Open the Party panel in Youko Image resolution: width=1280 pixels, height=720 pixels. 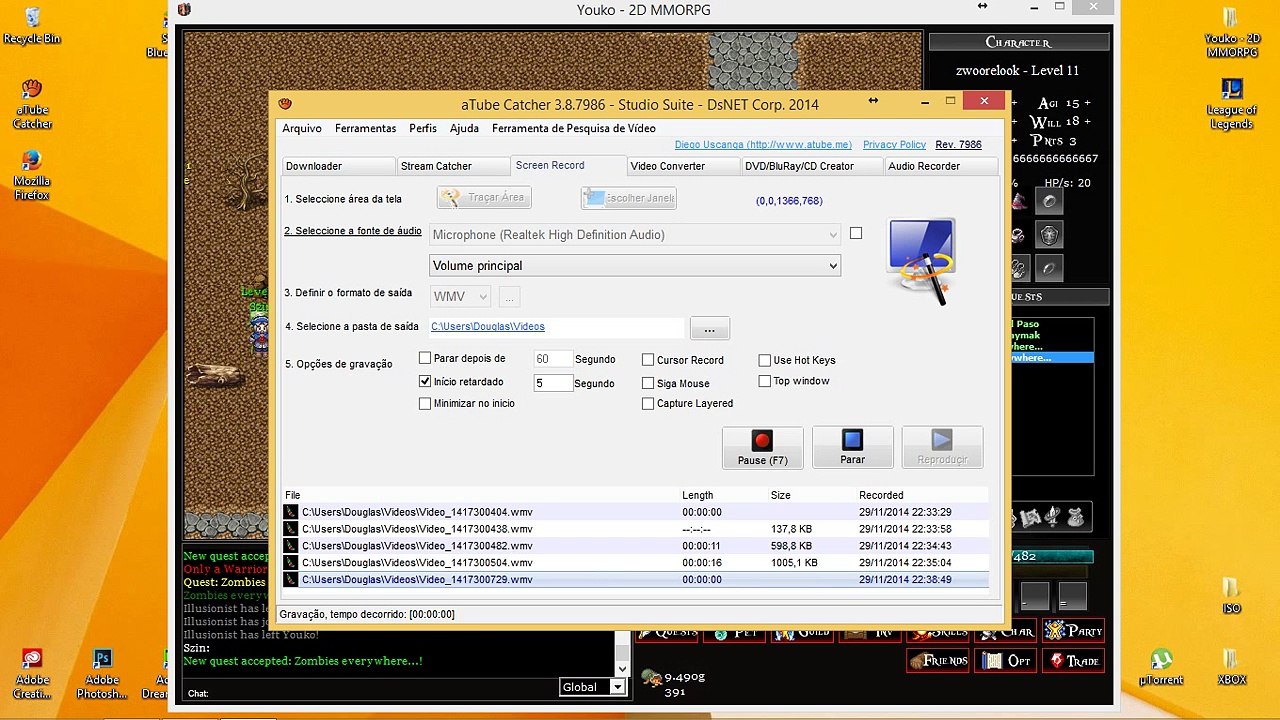(1073, 631)
